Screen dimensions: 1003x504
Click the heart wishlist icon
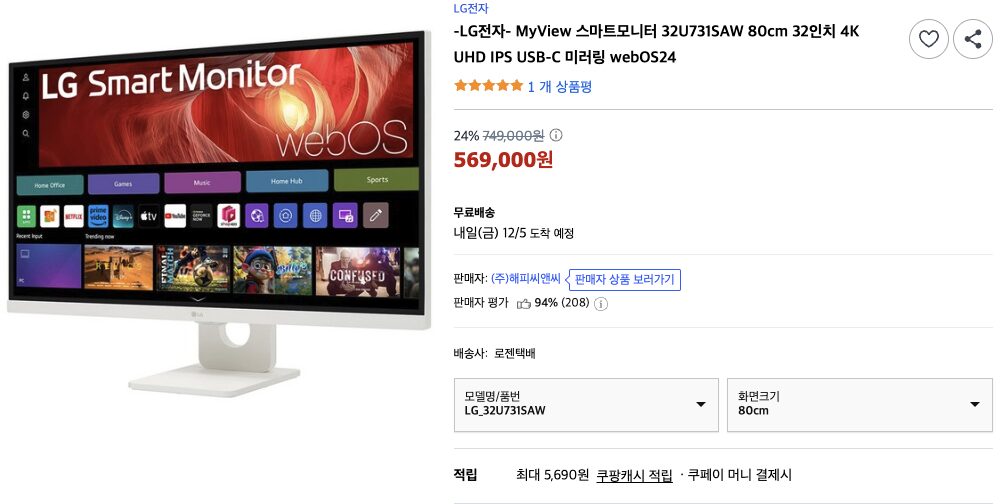(928, 39)
